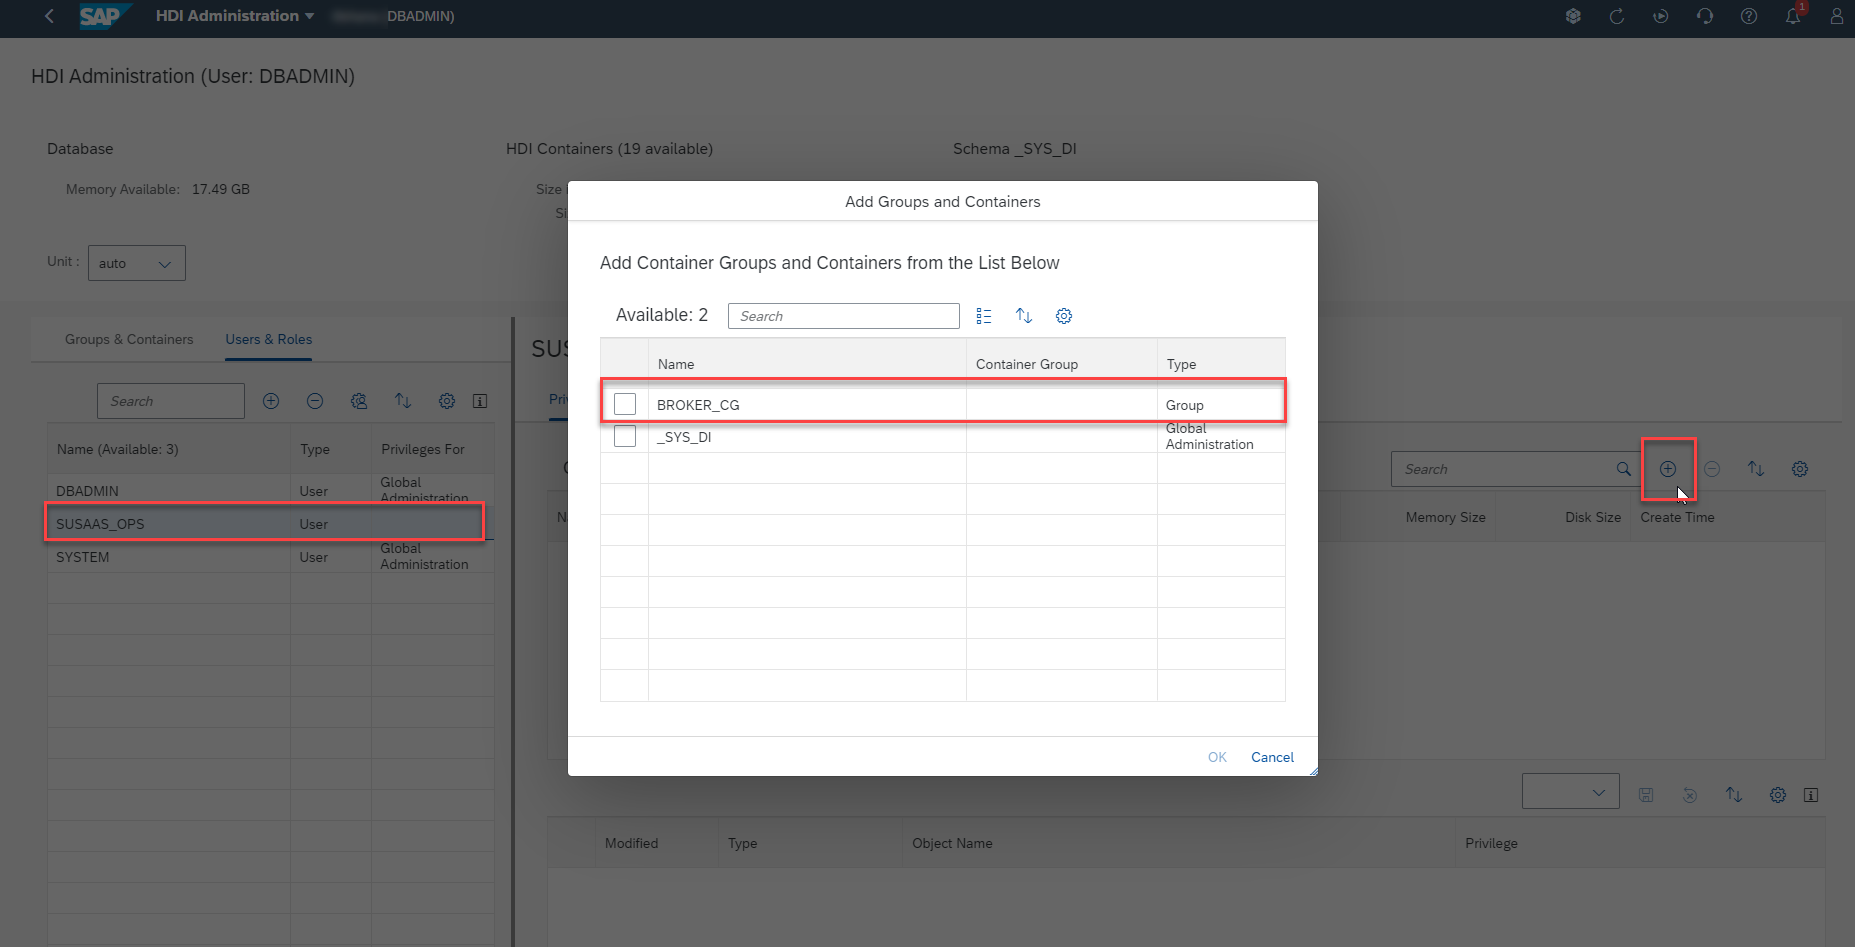This screenshot has height=947, width=1855.
Task: Click Create Time column header
Action: [x=1677, y=517]
